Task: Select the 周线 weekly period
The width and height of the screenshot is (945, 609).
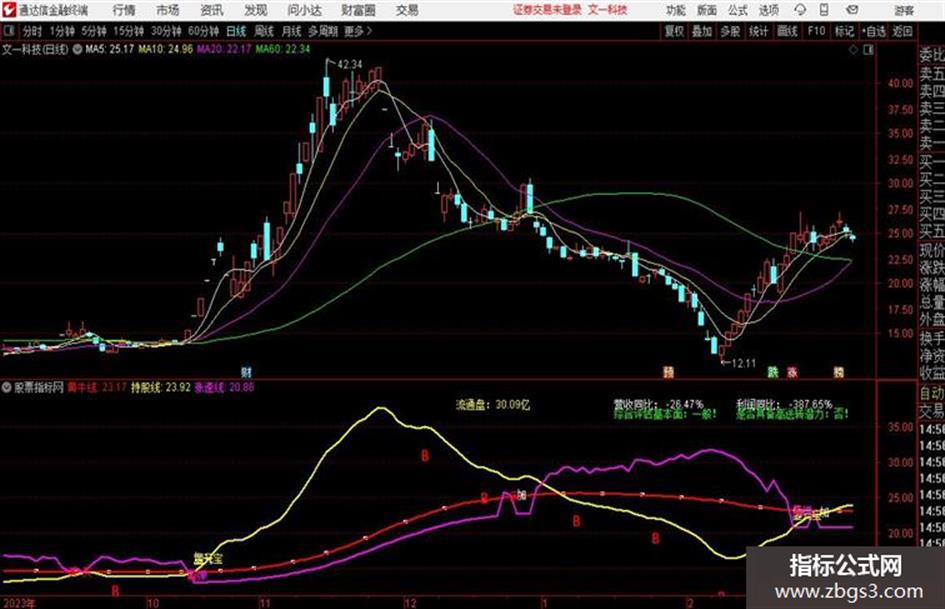Action: (x=264, y=31)
